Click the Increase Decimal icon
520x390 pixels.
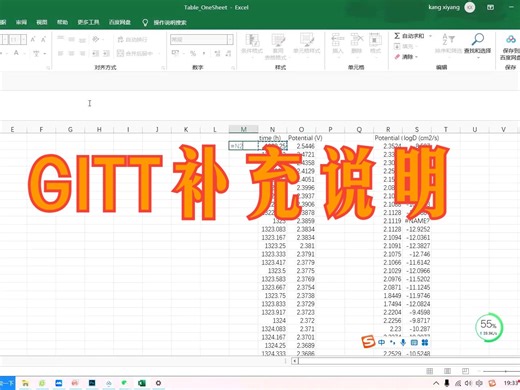click(217, 53)
